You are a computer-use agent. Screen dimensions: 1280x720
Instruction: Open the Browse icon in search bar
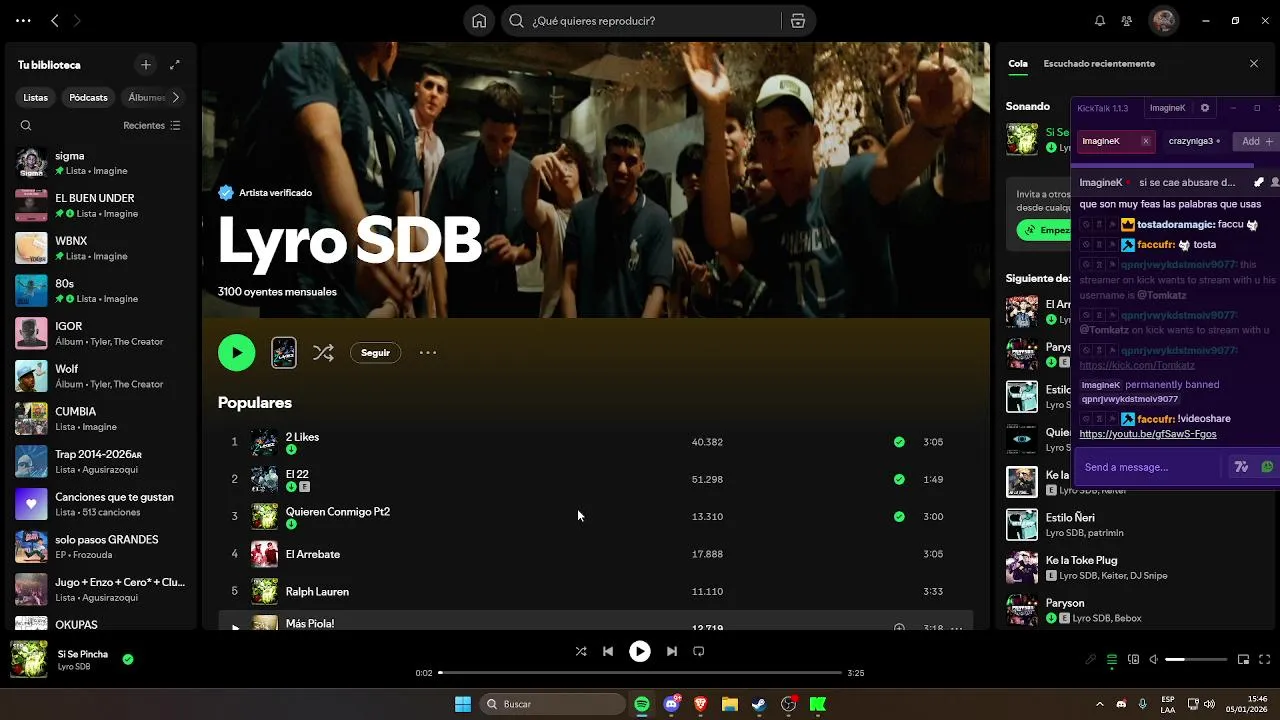[797, 21]
